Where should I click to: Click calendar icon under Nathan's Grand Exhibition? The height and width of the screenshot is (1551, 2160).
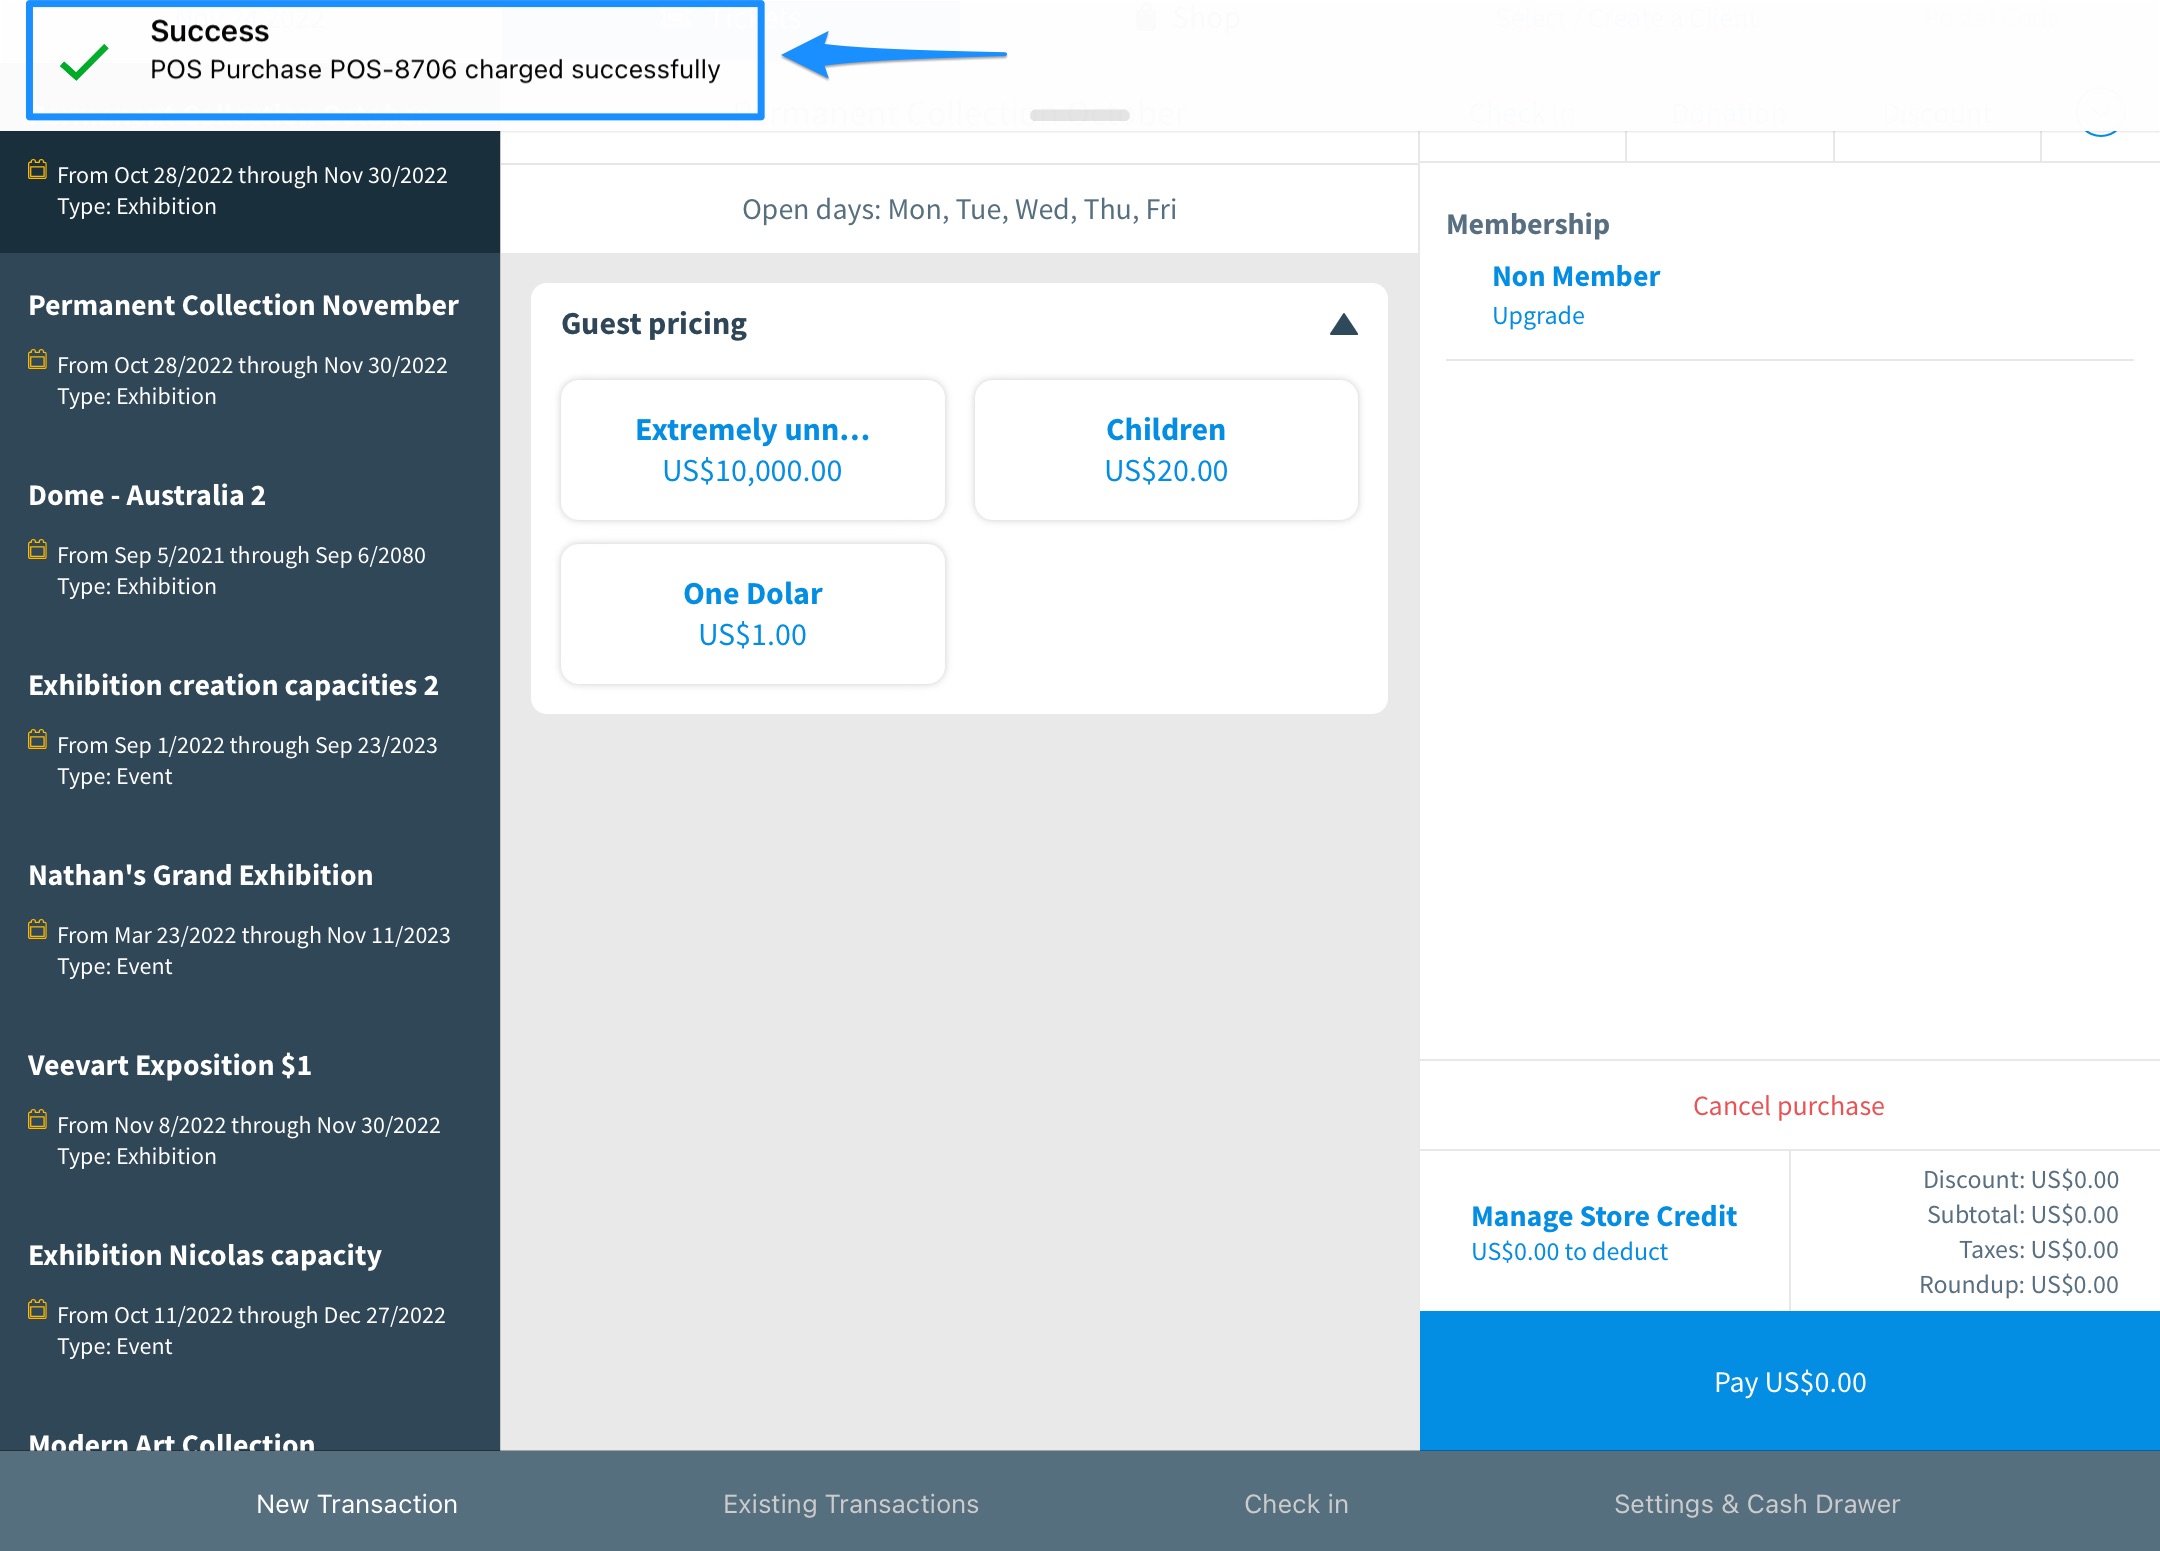click(37, 930)
